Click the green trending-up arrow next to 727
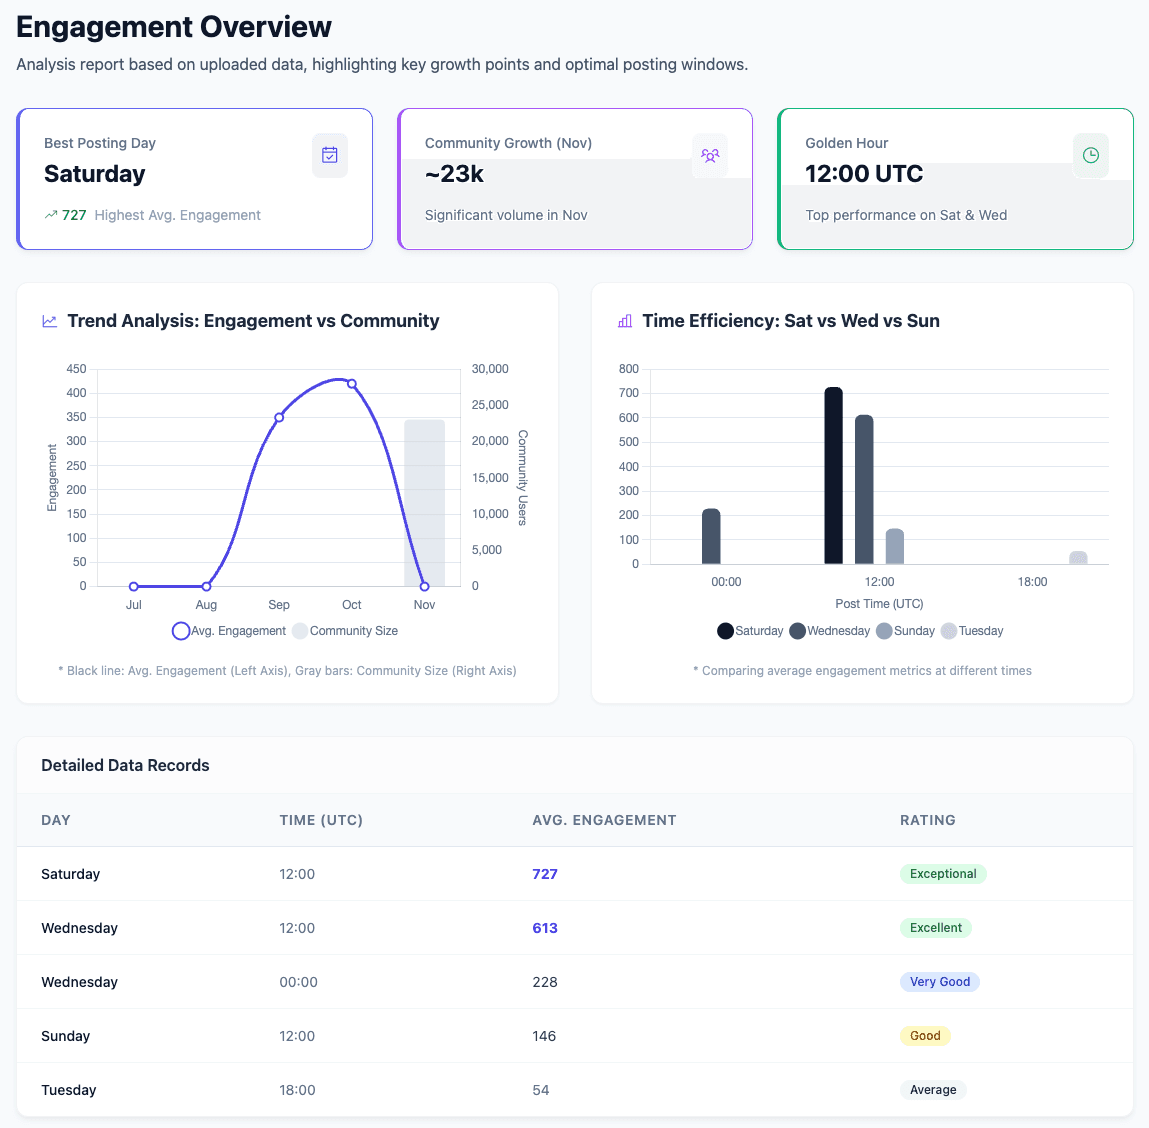The image size is (1149, 1128). pyautogui.click(x=51, y=215)
